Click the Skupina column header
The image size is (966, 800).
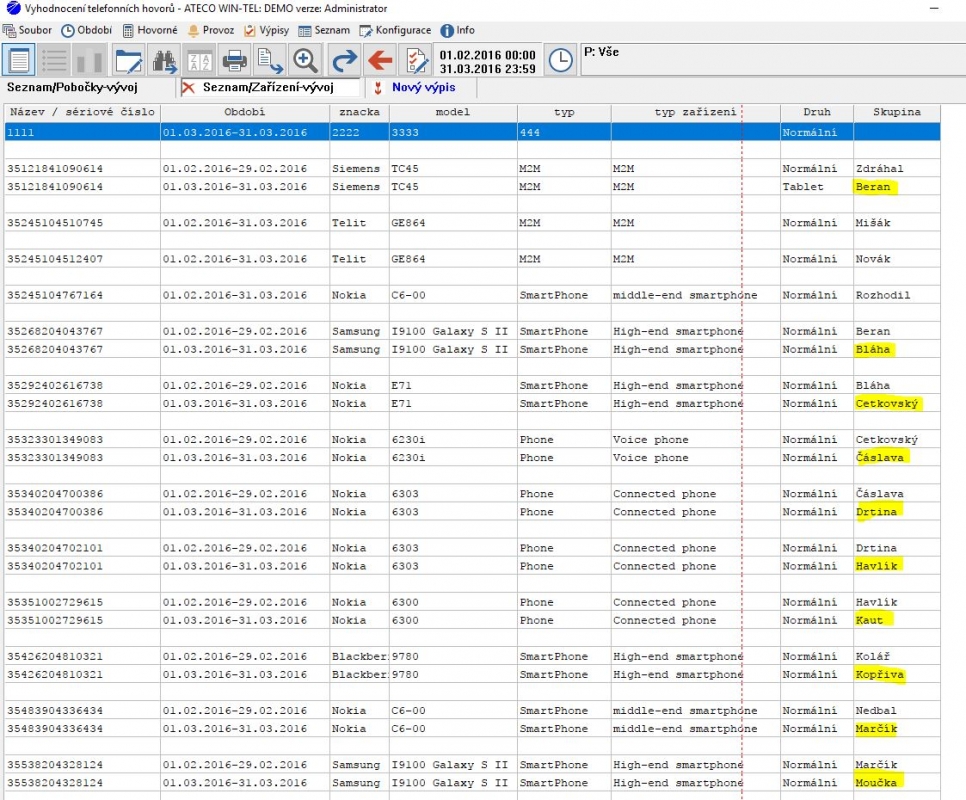[x=897, y=112]
